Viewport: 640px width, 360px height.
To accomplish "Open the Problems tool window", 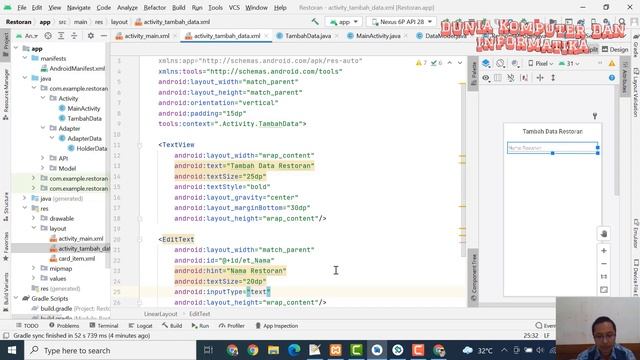I will coord(64,326).
